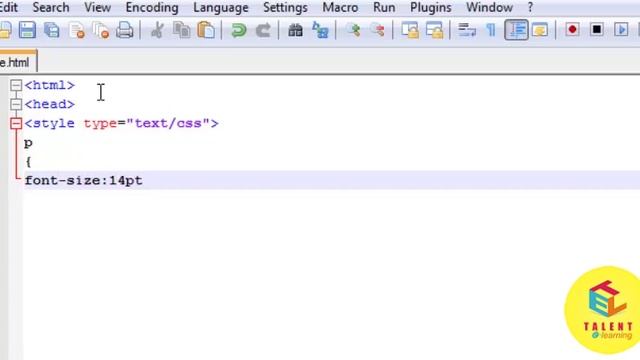The width and height of the screenshot is (640, 360).
Task: Click the Print icon
Action: click(x=124, y=30)
